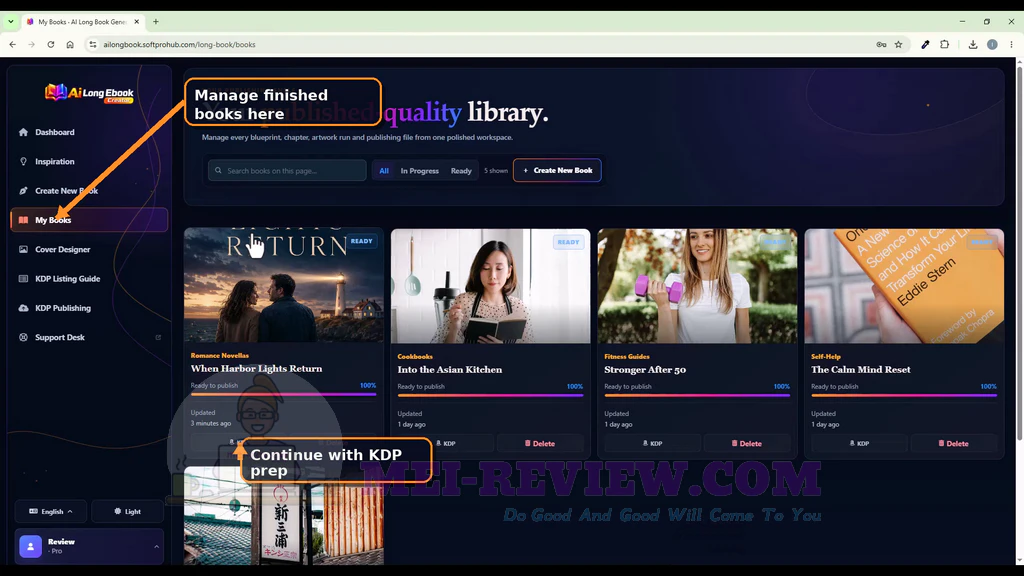Filter books by In Progress

tap(419, 170)
